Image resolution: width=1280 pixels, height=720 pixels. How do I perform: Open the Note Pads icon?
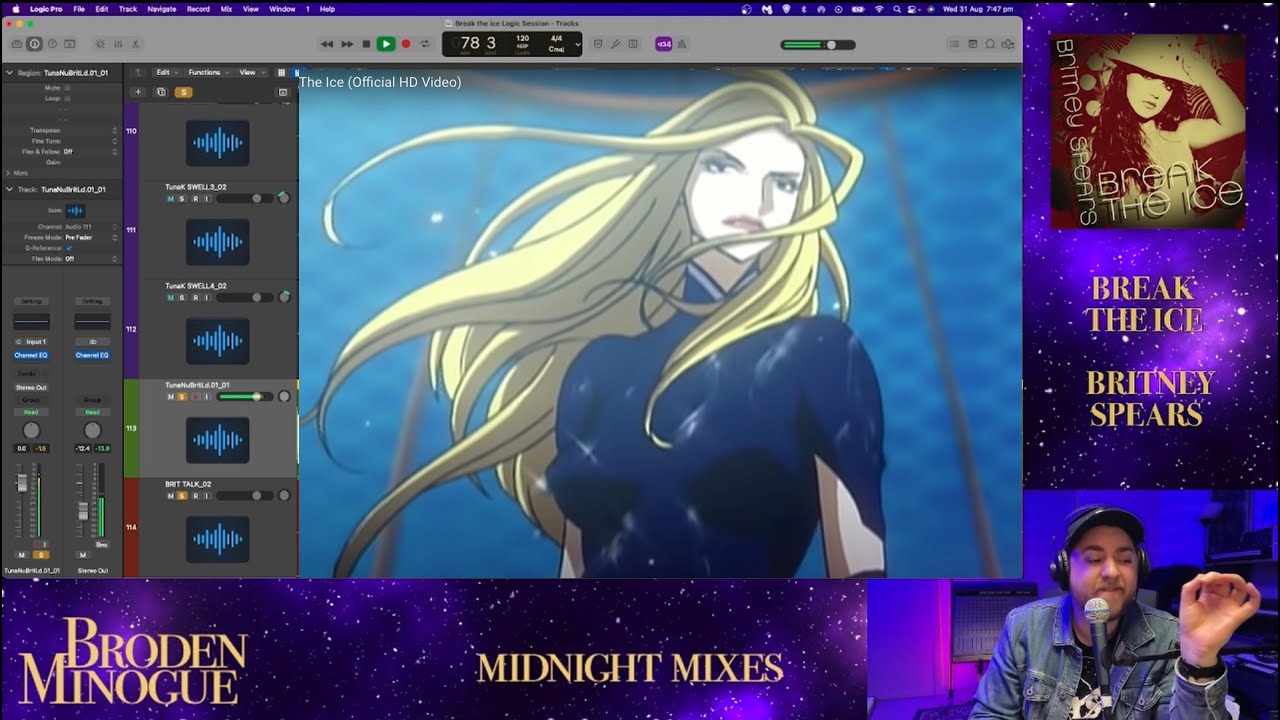972,44
